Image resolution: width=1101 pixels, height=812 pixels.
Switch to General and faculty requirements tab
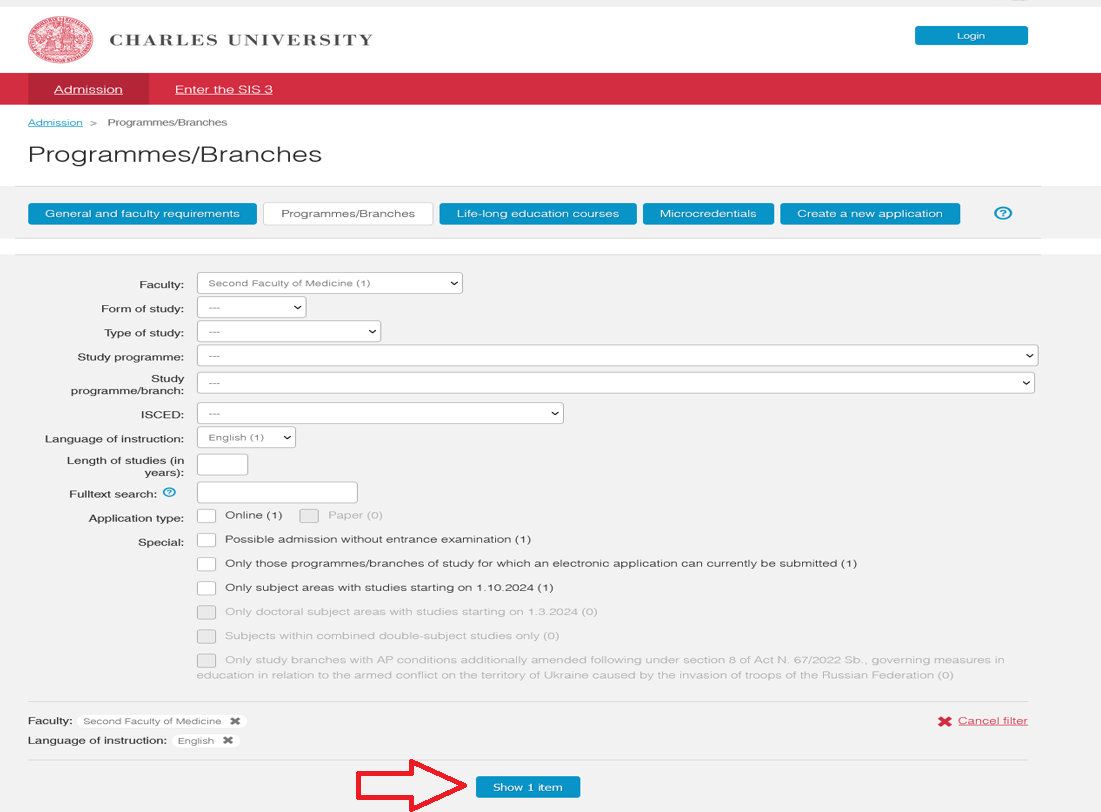tap(143, 214)
